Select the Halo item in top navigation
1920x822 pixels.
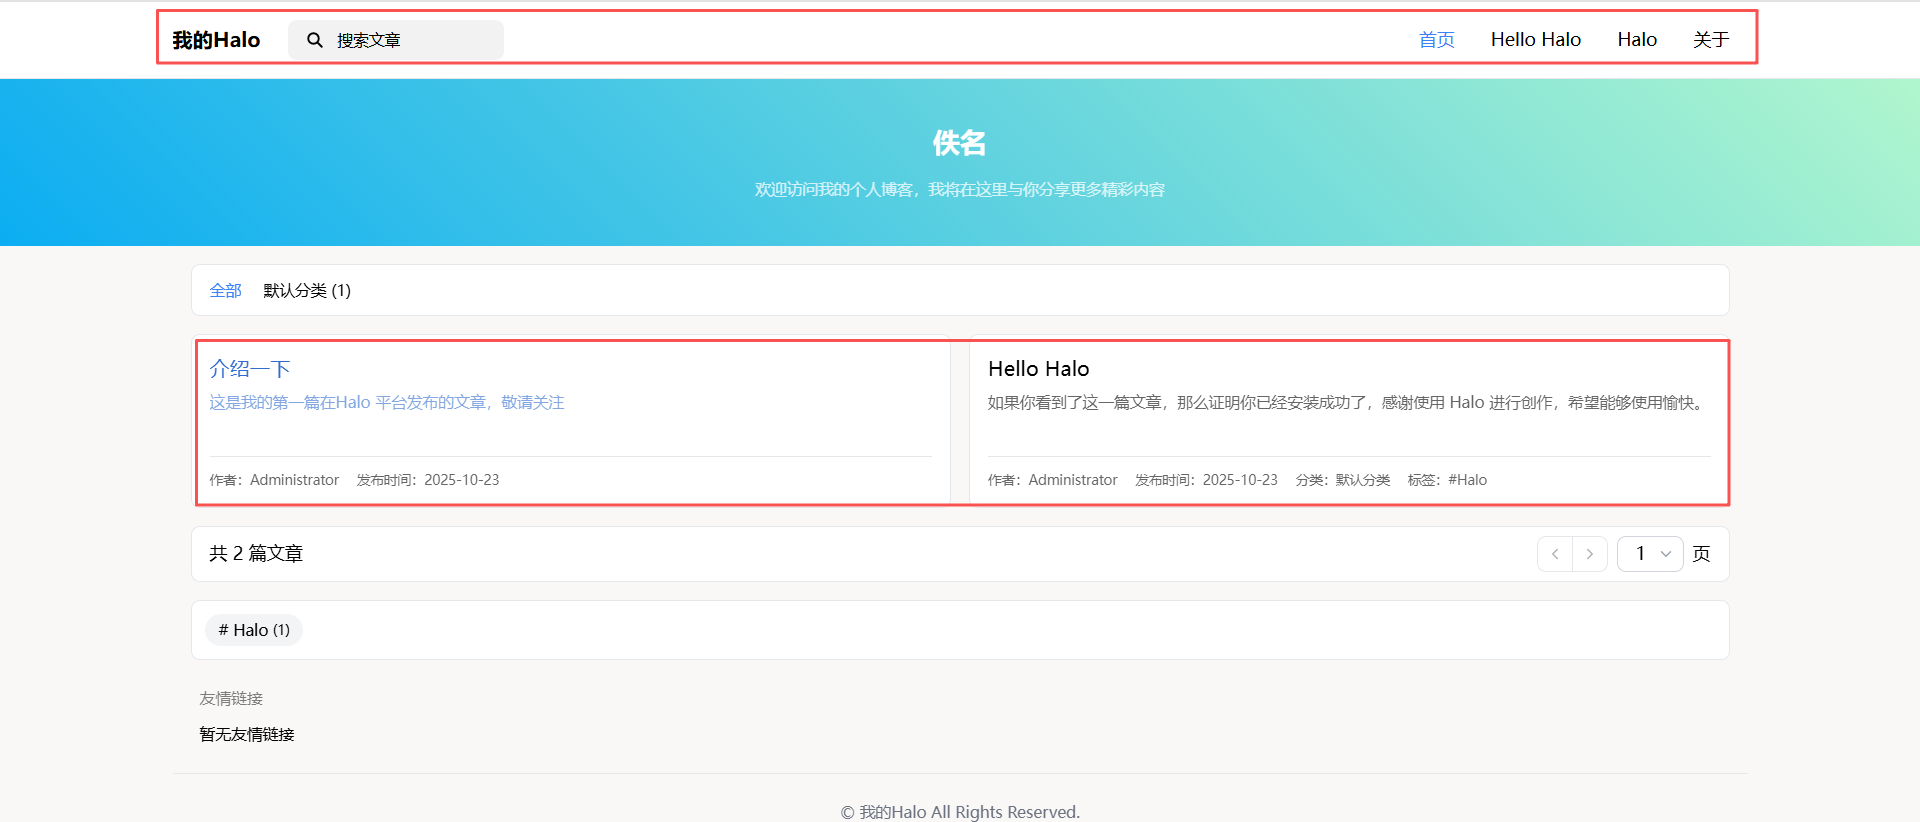pyautogui.click(x=1636, y=40)
